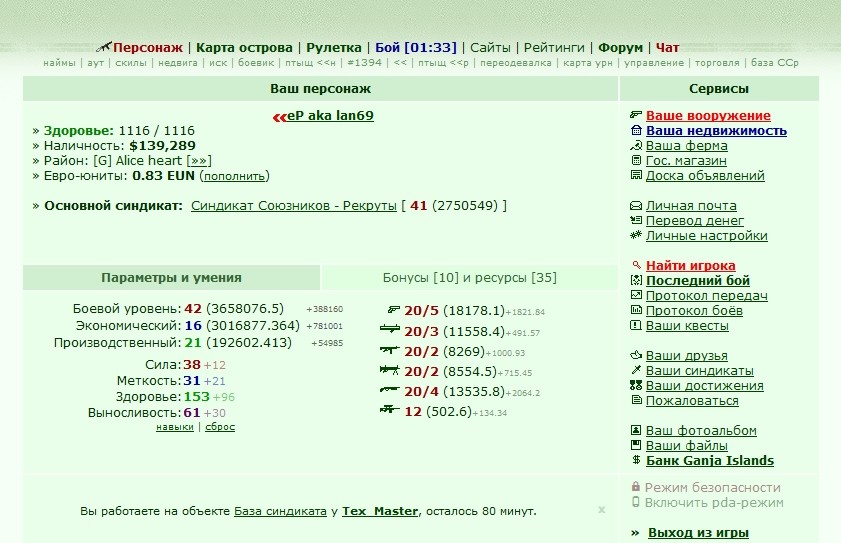The width and height of the screenshot is (841, 543).
Task: Click the weapon skill icon with 20/2 (8269)
Action: [x=390, y=350]
